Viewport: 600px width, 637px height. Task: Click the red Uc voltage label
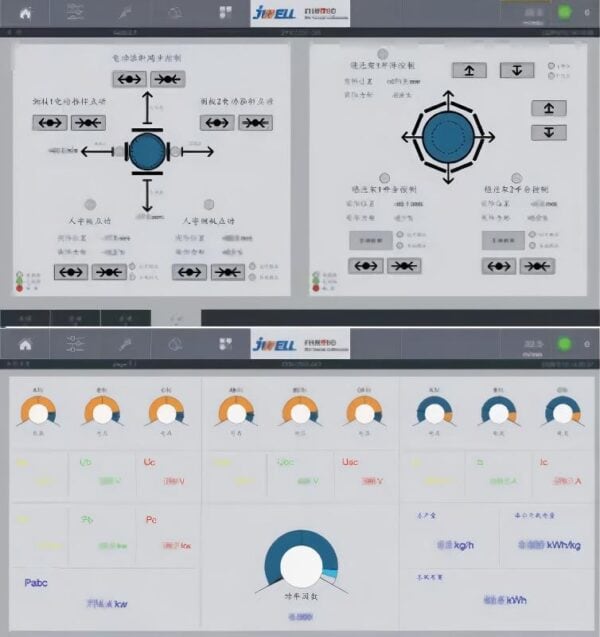(x=149, y=462)
